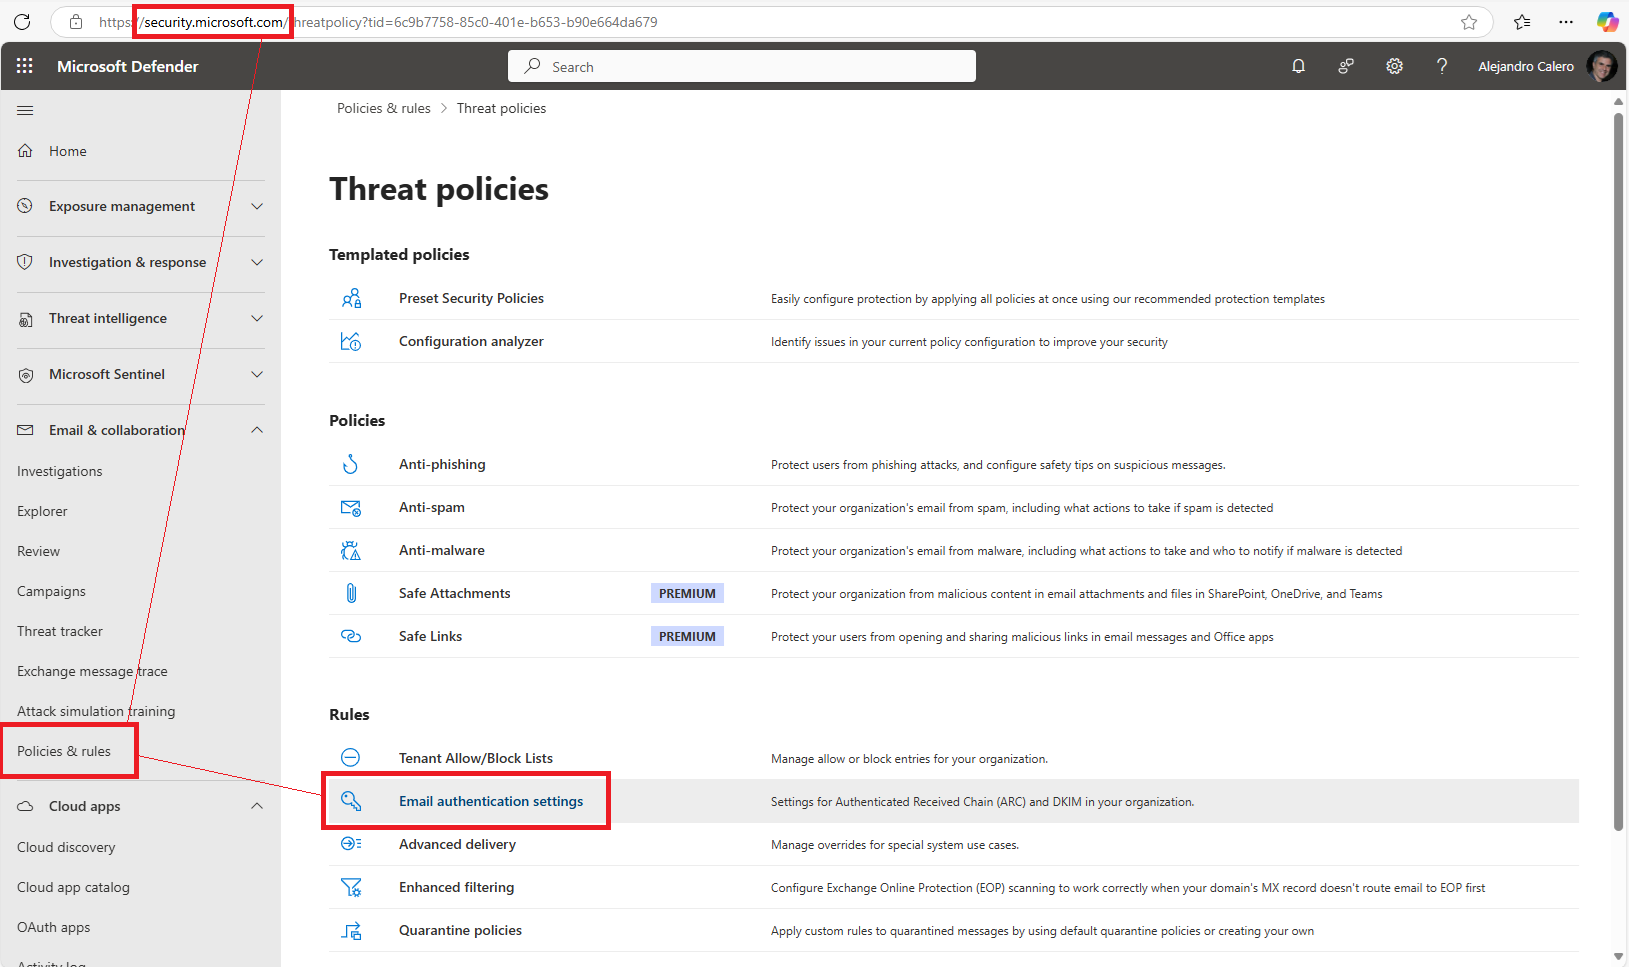
Task: Click the Anti-phishing hook icon
Action: click(351, 464)
